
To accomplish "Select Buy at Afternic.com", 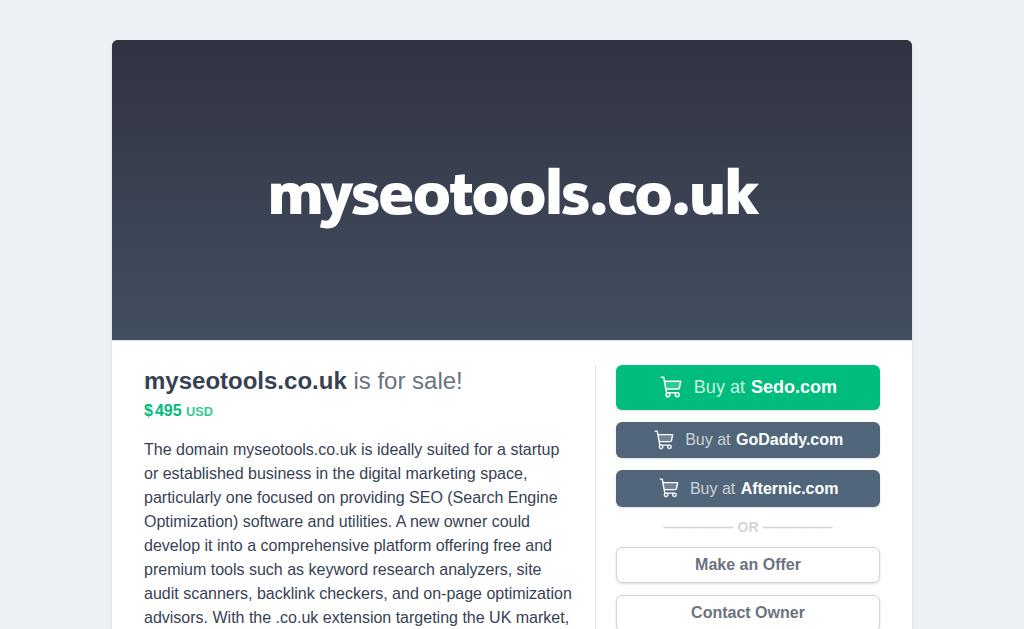I will [747, 489].
